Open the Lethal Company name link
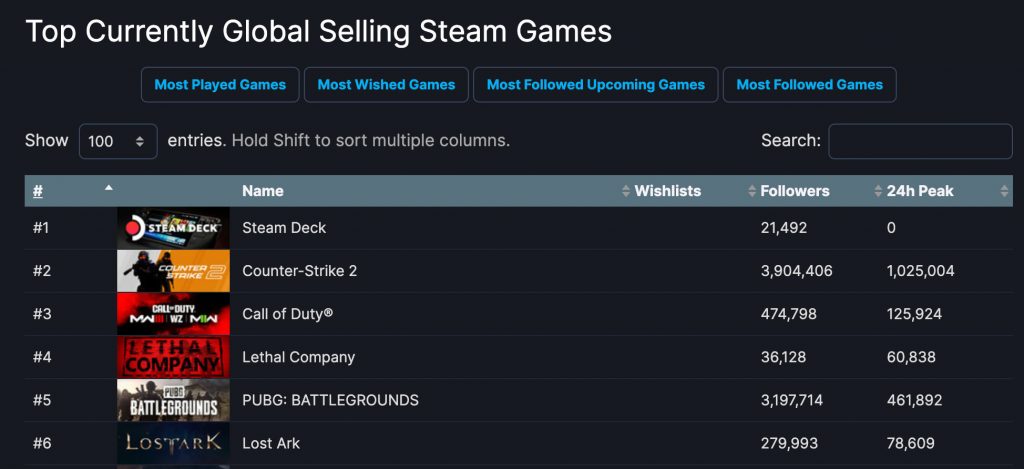 298,357
